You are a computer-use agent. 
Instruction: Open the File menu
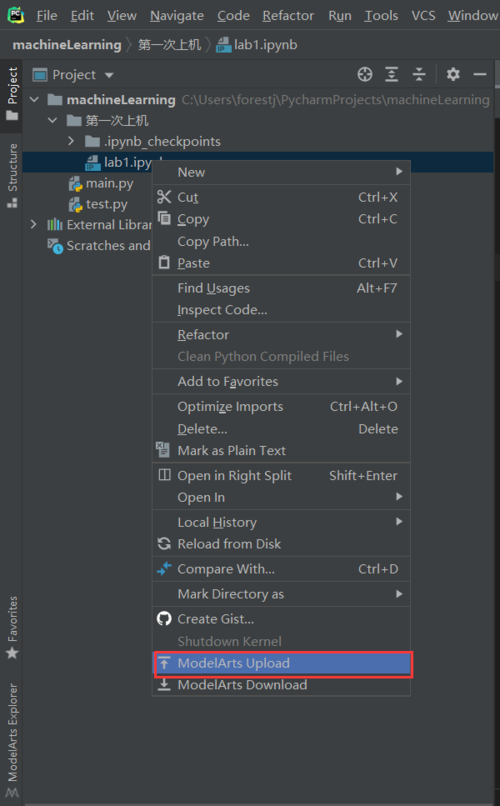[47, 16]
